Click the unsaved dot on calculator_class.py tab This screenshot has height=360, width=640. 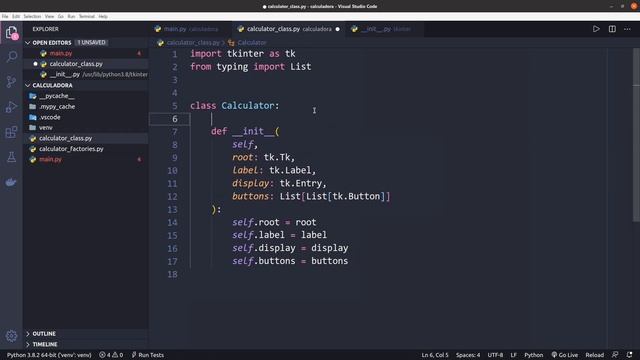point(338,29)
